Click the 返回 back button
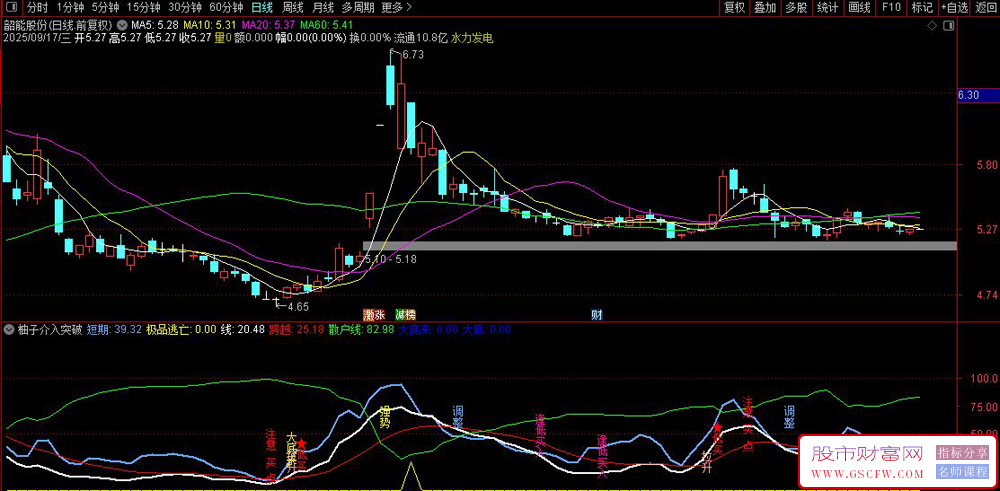The width and height of the screenshot is (1000, 491). [x=986, y=8]
